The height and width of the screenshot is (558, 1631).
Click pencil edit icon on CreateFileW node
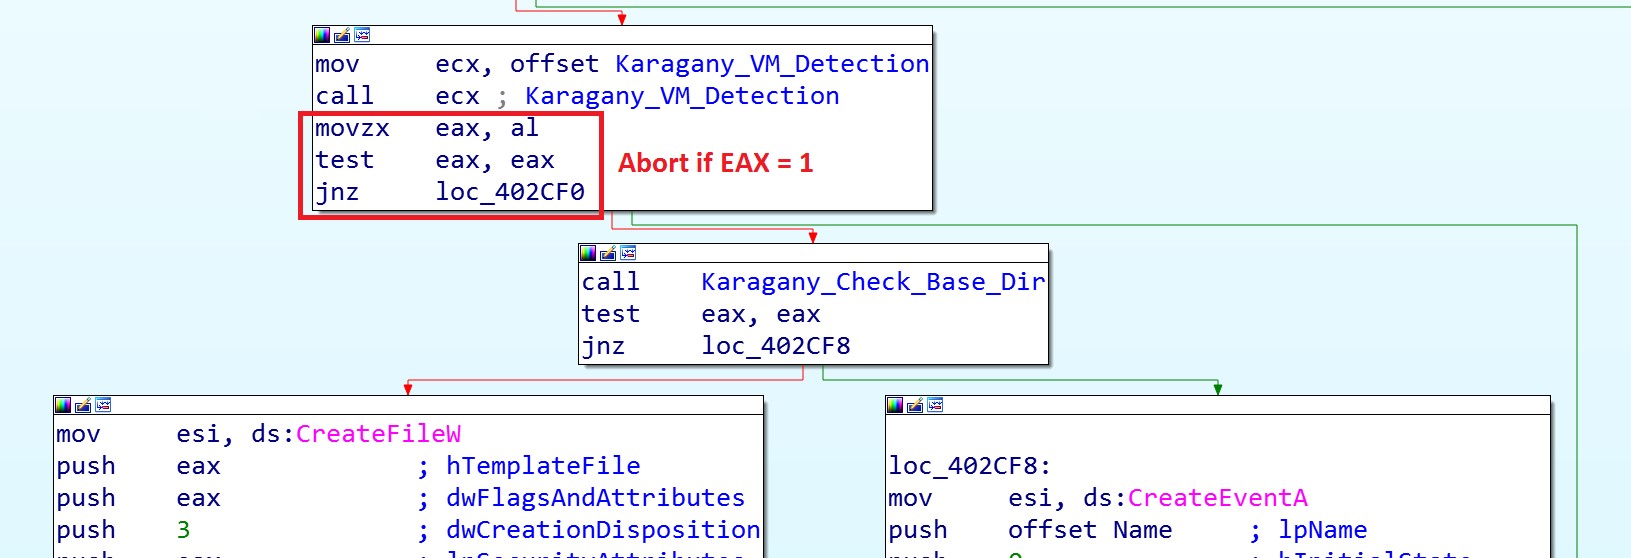tap(83, 405)
